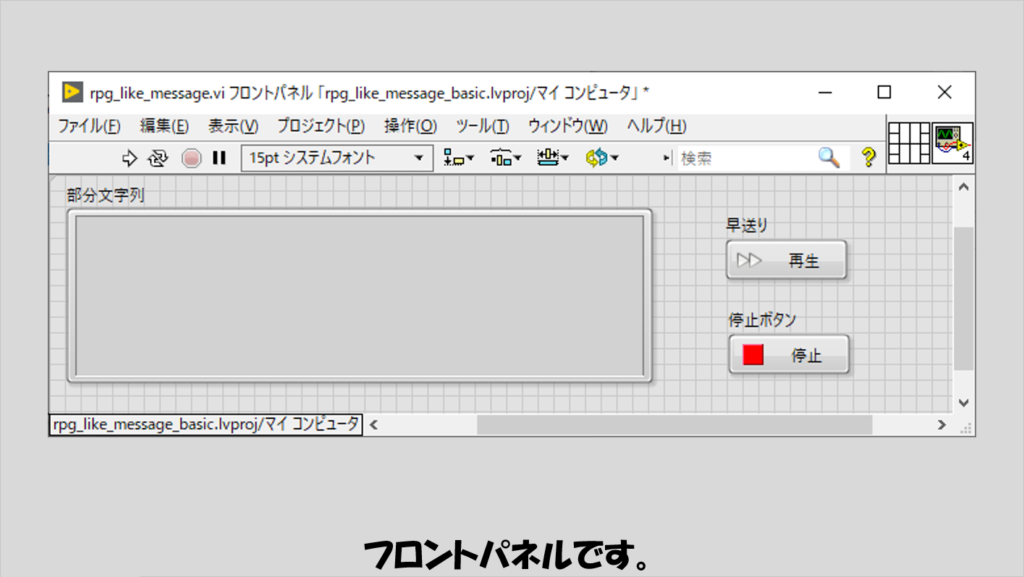Open the Reorder dropdown in toolbar

click(602, 158)
